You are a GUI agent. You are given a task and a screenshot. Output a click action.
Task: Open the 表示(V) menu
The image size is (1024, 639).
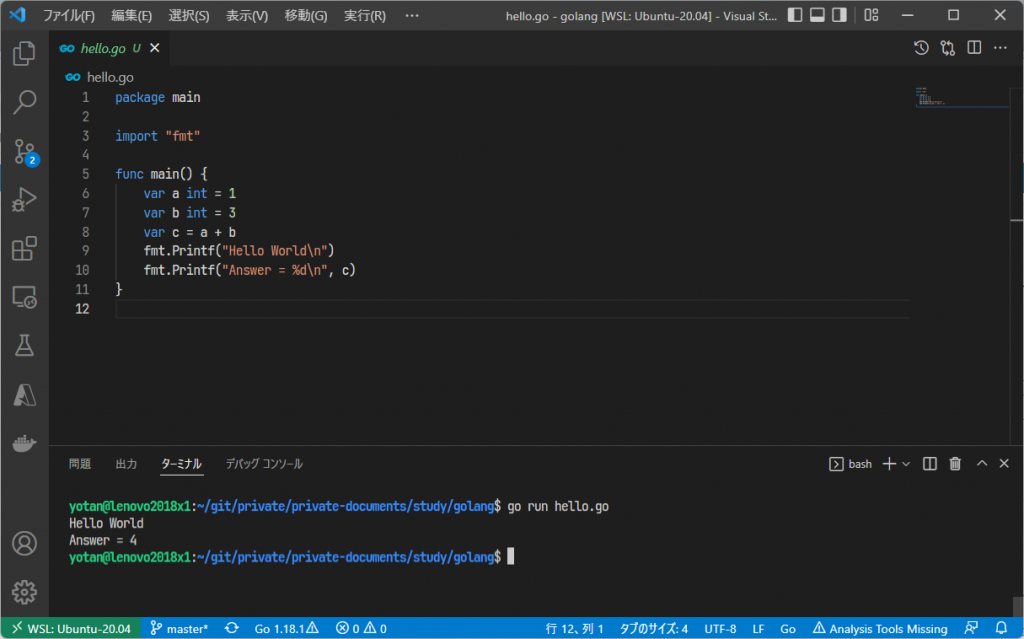coord(247,16)
